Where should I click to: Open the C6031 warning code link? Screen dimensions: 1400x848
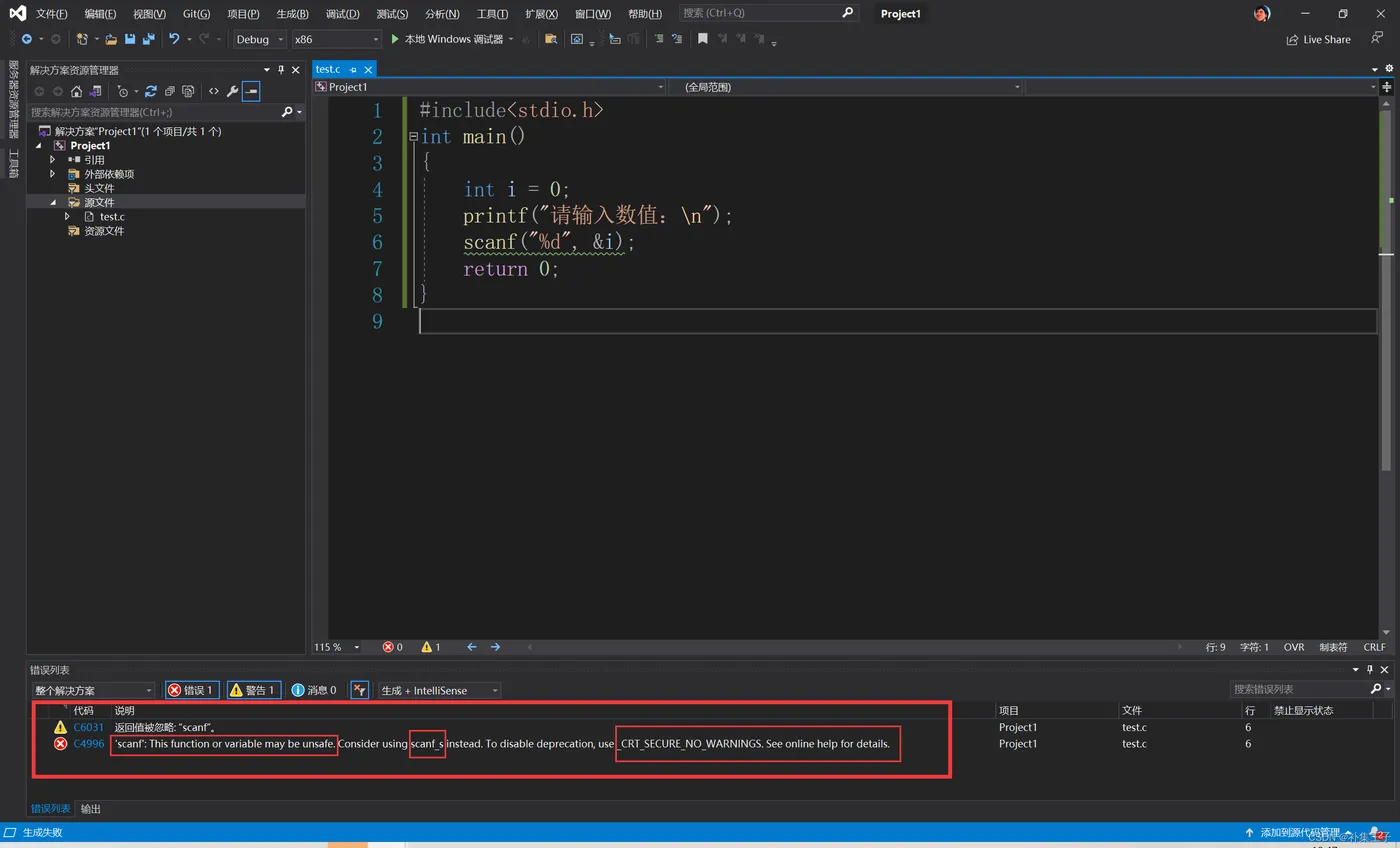pos(88,727)
